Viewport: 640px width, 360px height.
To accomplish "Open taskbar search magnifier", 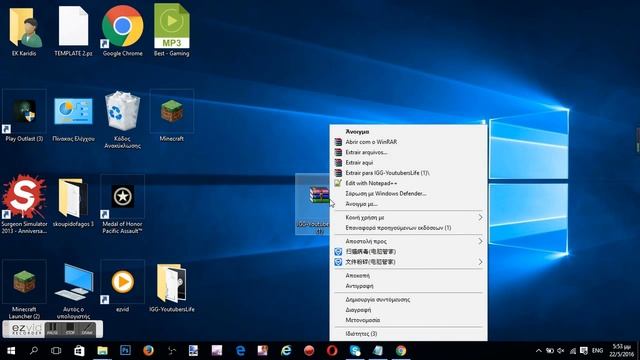I will [33, 351].
